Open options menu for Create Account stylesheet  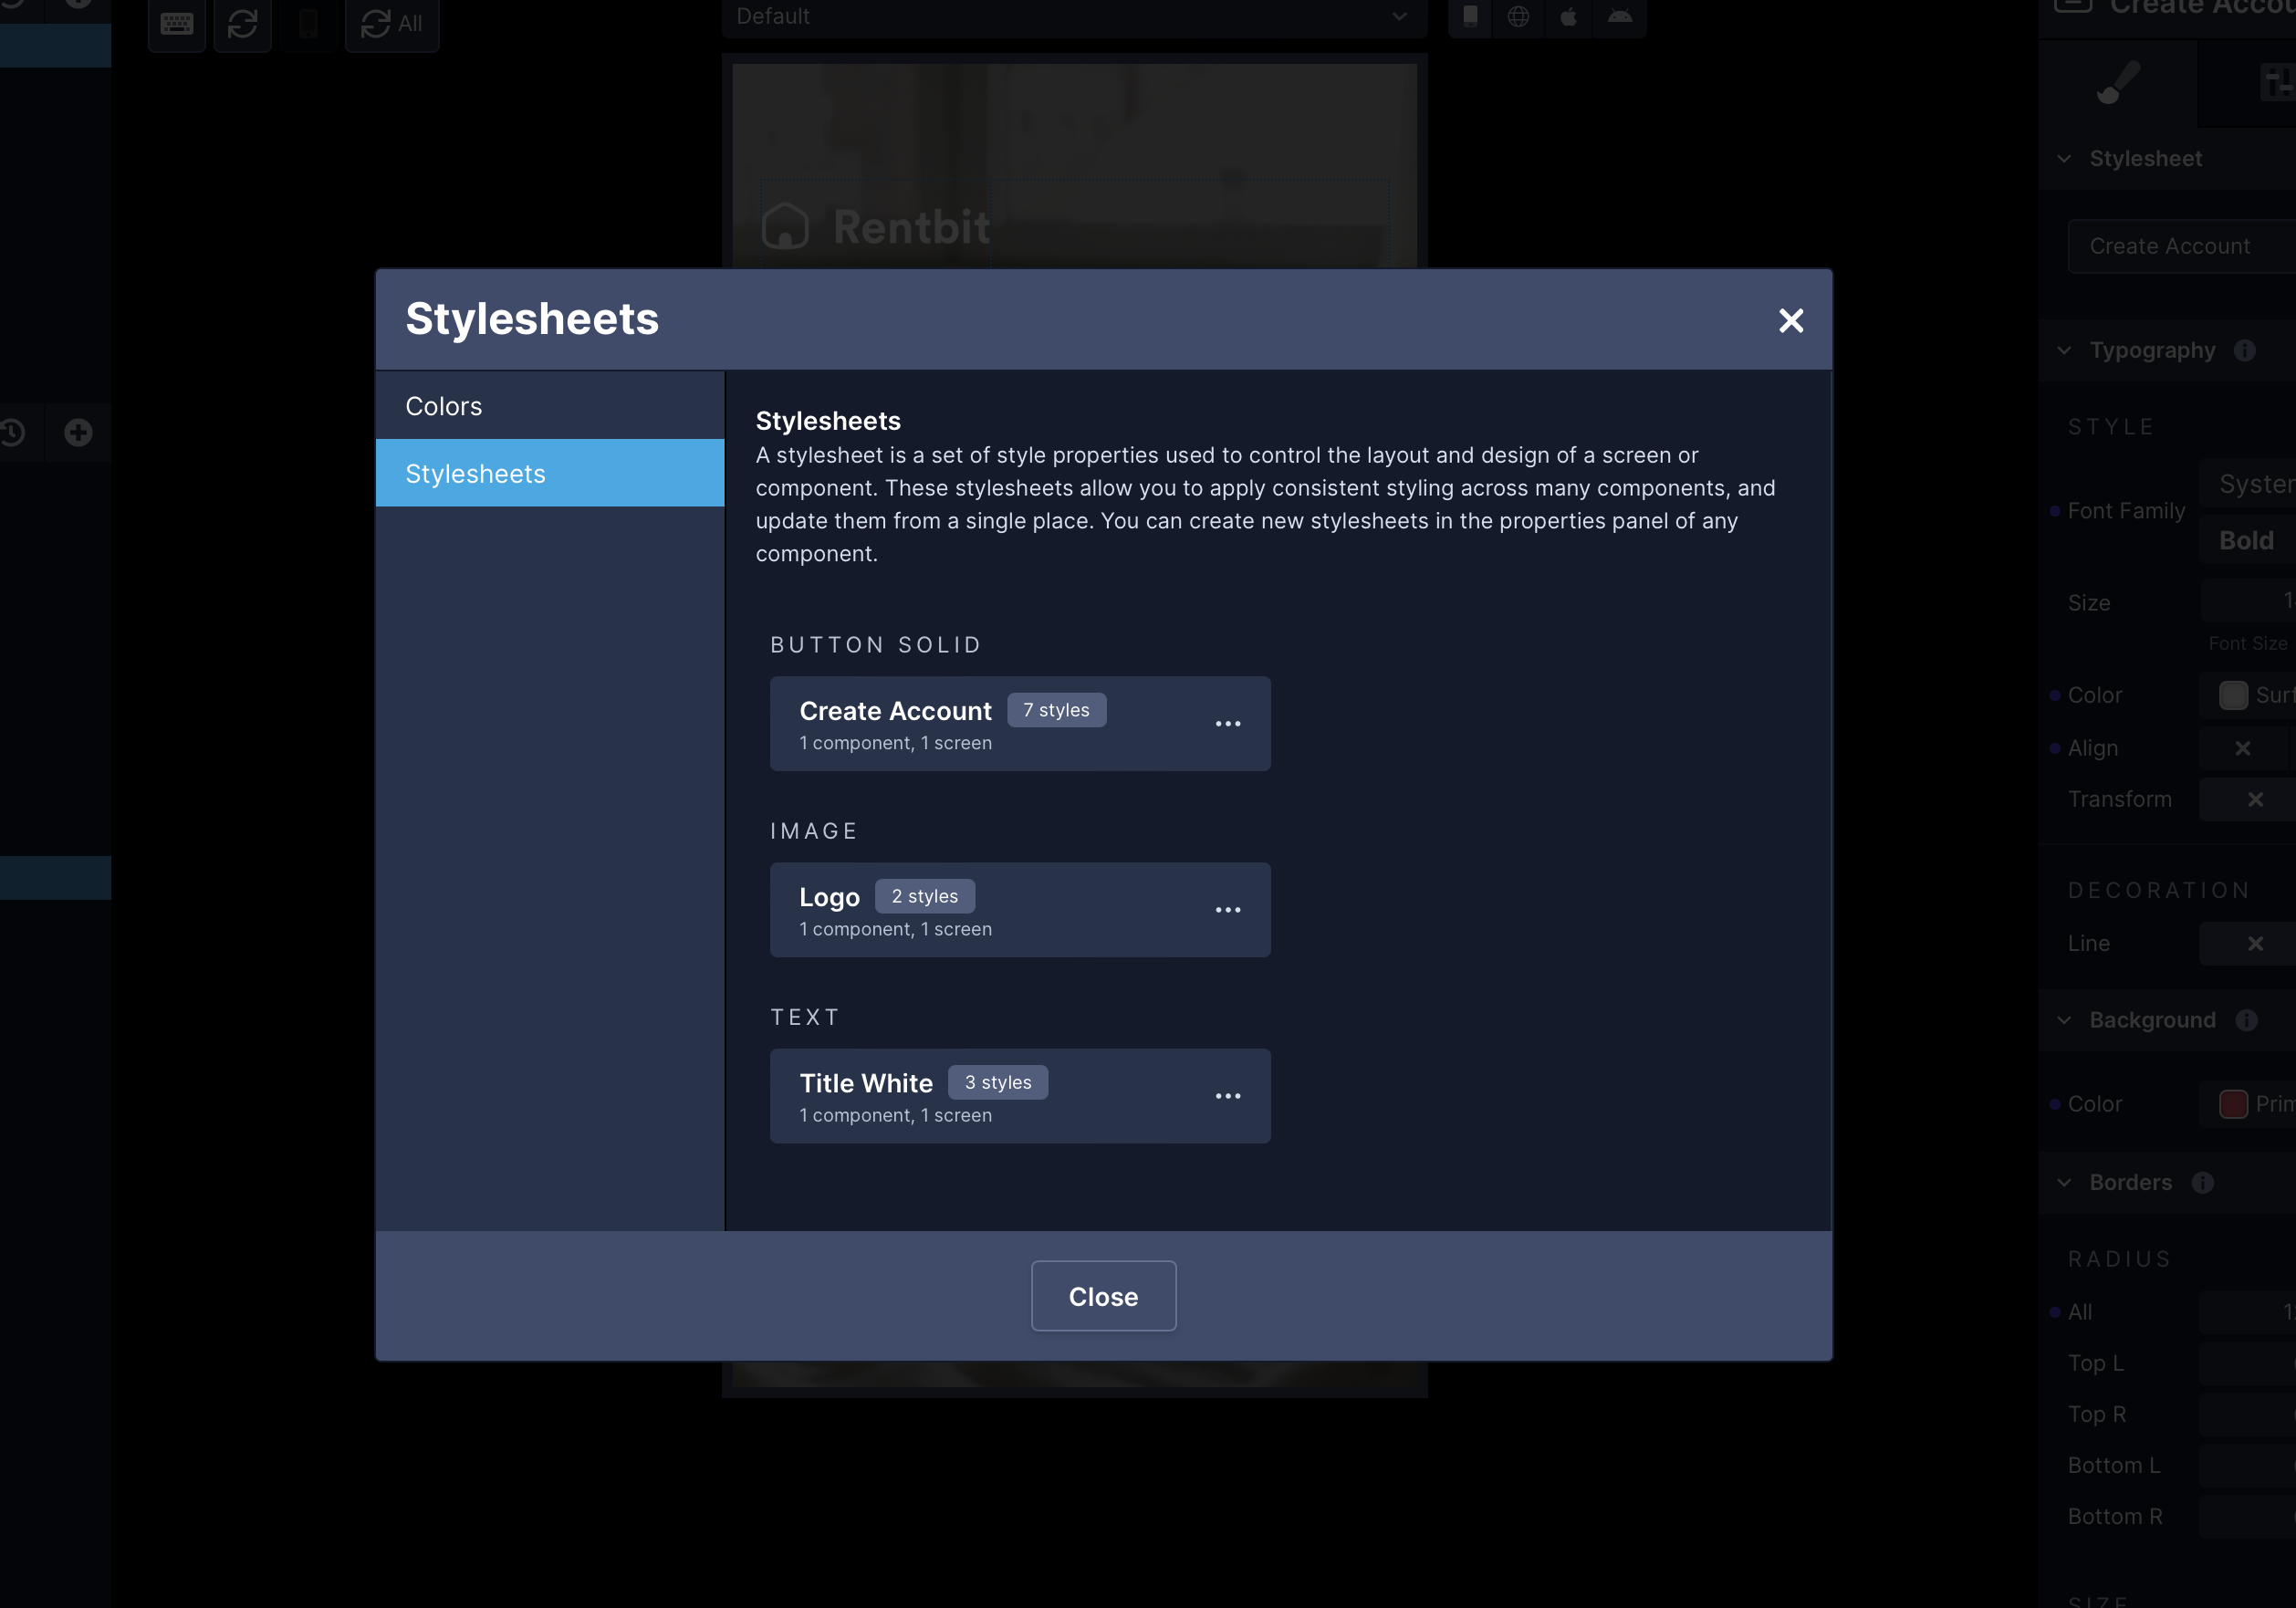[x=1227, y=723]
